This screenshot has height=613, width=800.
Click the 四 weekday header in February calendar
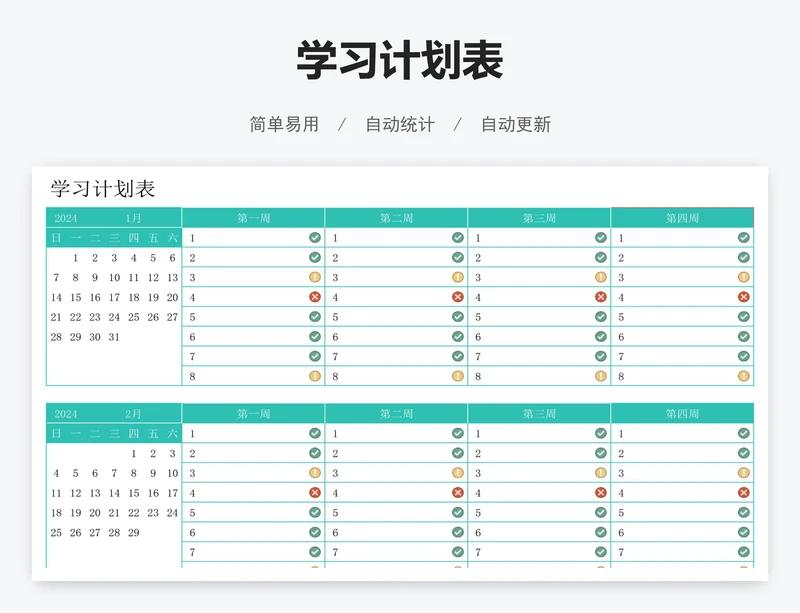tap(134, 433)
